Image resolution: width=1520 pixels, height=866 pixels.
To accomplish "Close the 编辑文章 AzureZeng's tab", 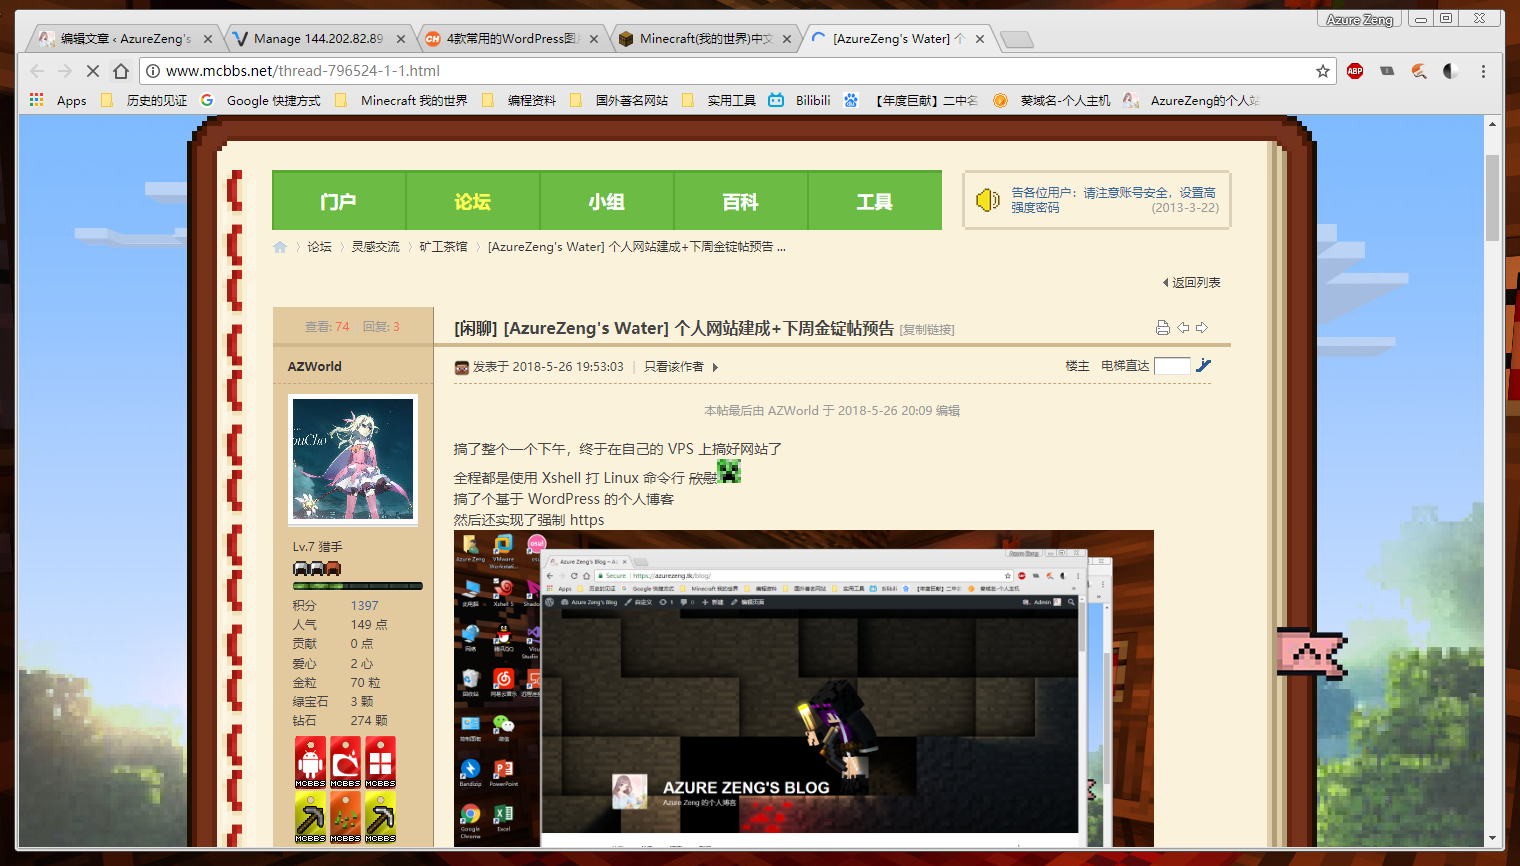I will [208, 39].
